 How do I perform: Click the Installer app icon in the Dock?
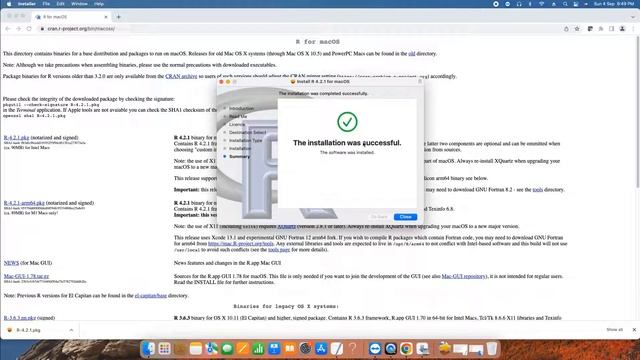[x=422, y=349]
